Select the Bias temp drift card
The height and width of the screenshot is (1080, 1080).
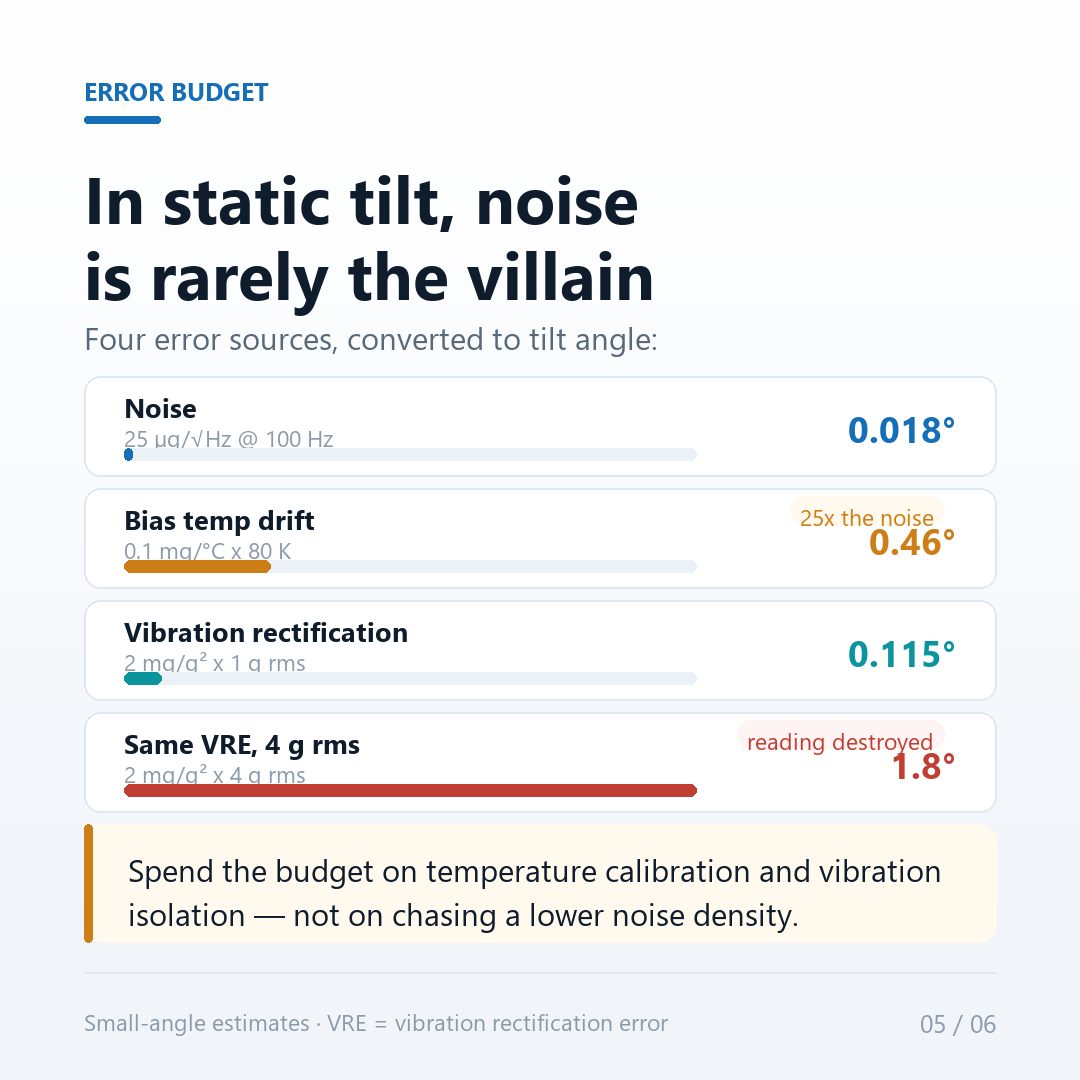pyautogui.click(x=540, y=539)
